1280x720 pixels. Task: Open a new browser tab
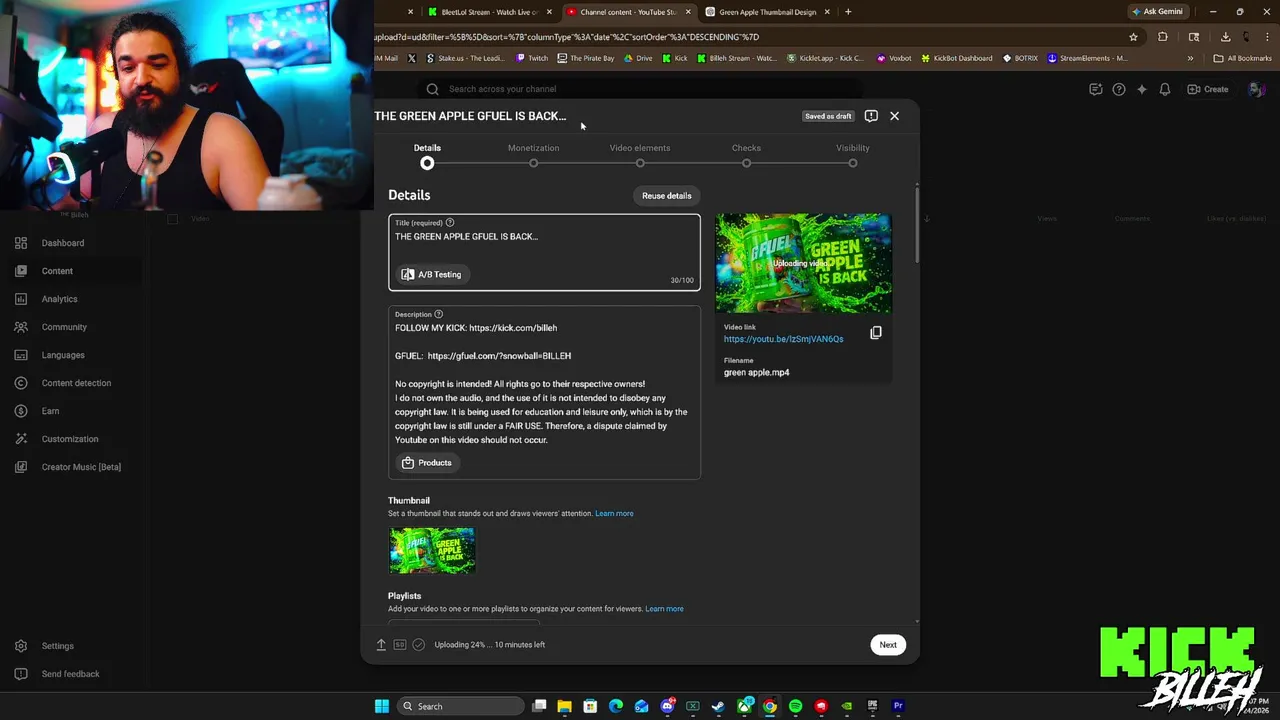848,12
